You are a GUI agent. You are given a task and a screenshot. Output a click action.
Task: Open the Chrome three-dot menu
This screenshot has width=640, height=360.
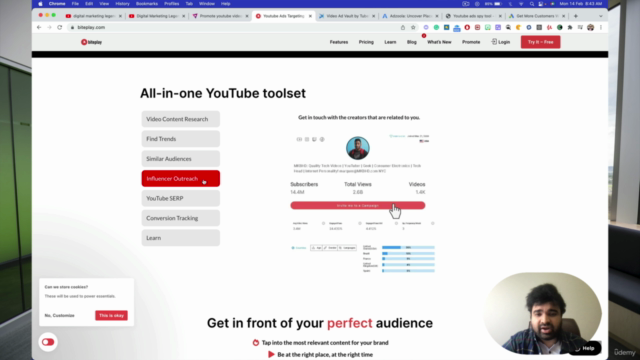coord(601,27)
